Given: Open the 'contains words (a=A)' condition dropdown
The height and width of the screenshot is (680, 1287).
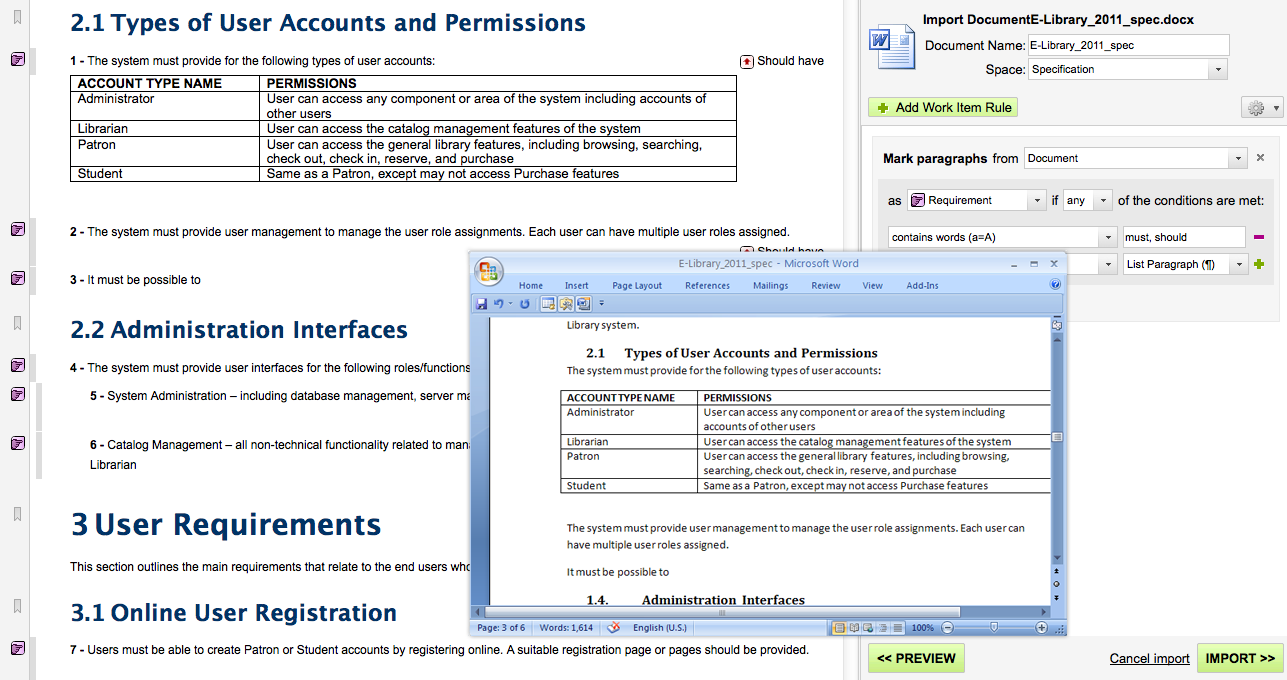Looking at the screenshot, I should point(1002,237).
